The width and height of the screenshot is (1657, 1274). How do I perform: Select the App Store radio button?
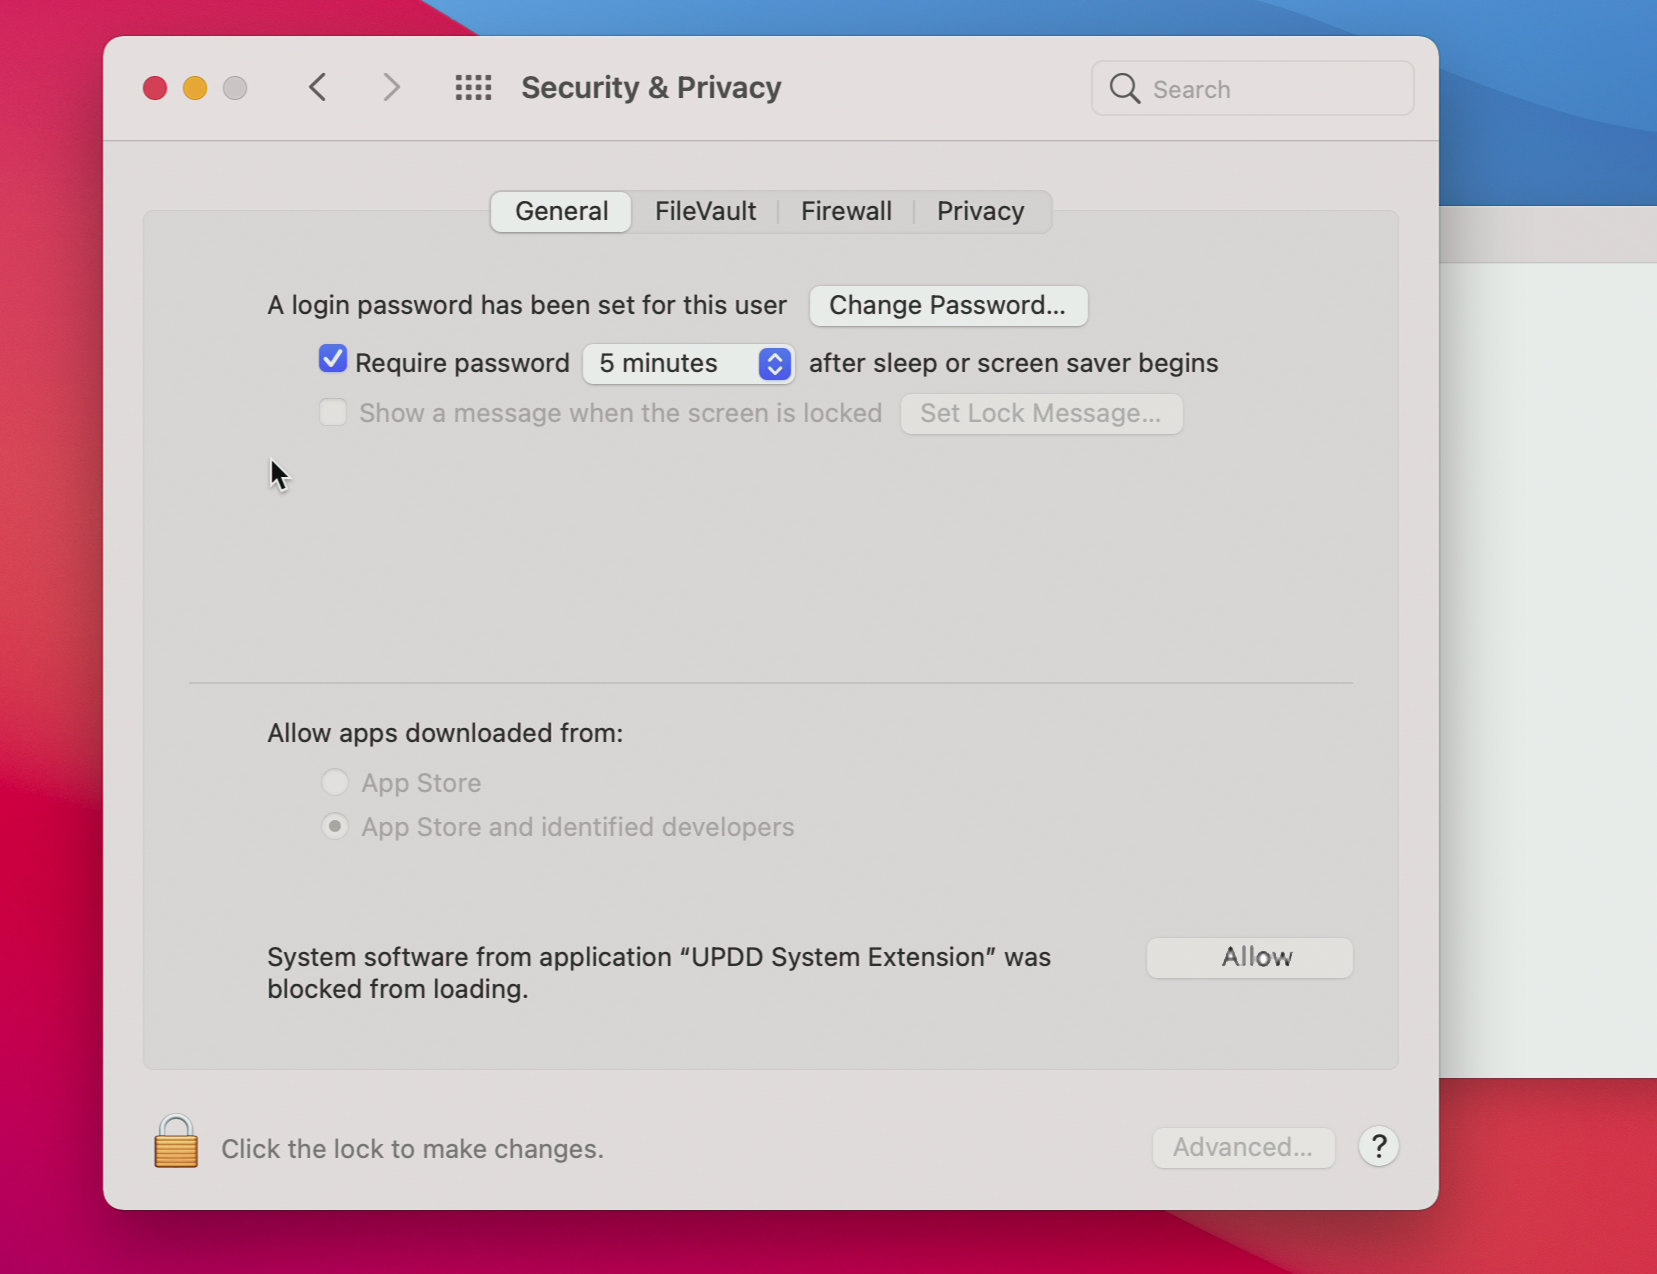[335, 782]
